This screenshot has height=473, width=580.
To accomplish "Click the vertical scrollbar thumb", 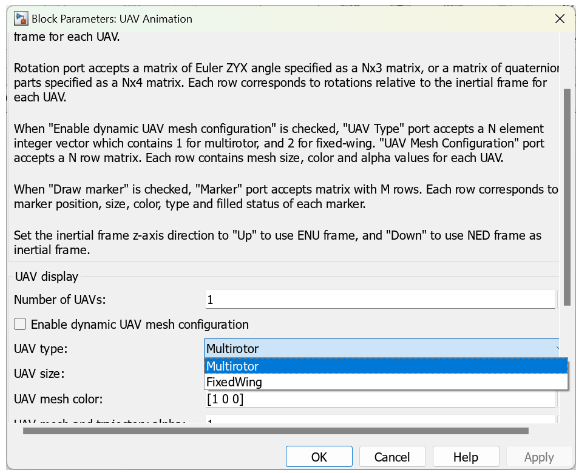I will point(567,197).
